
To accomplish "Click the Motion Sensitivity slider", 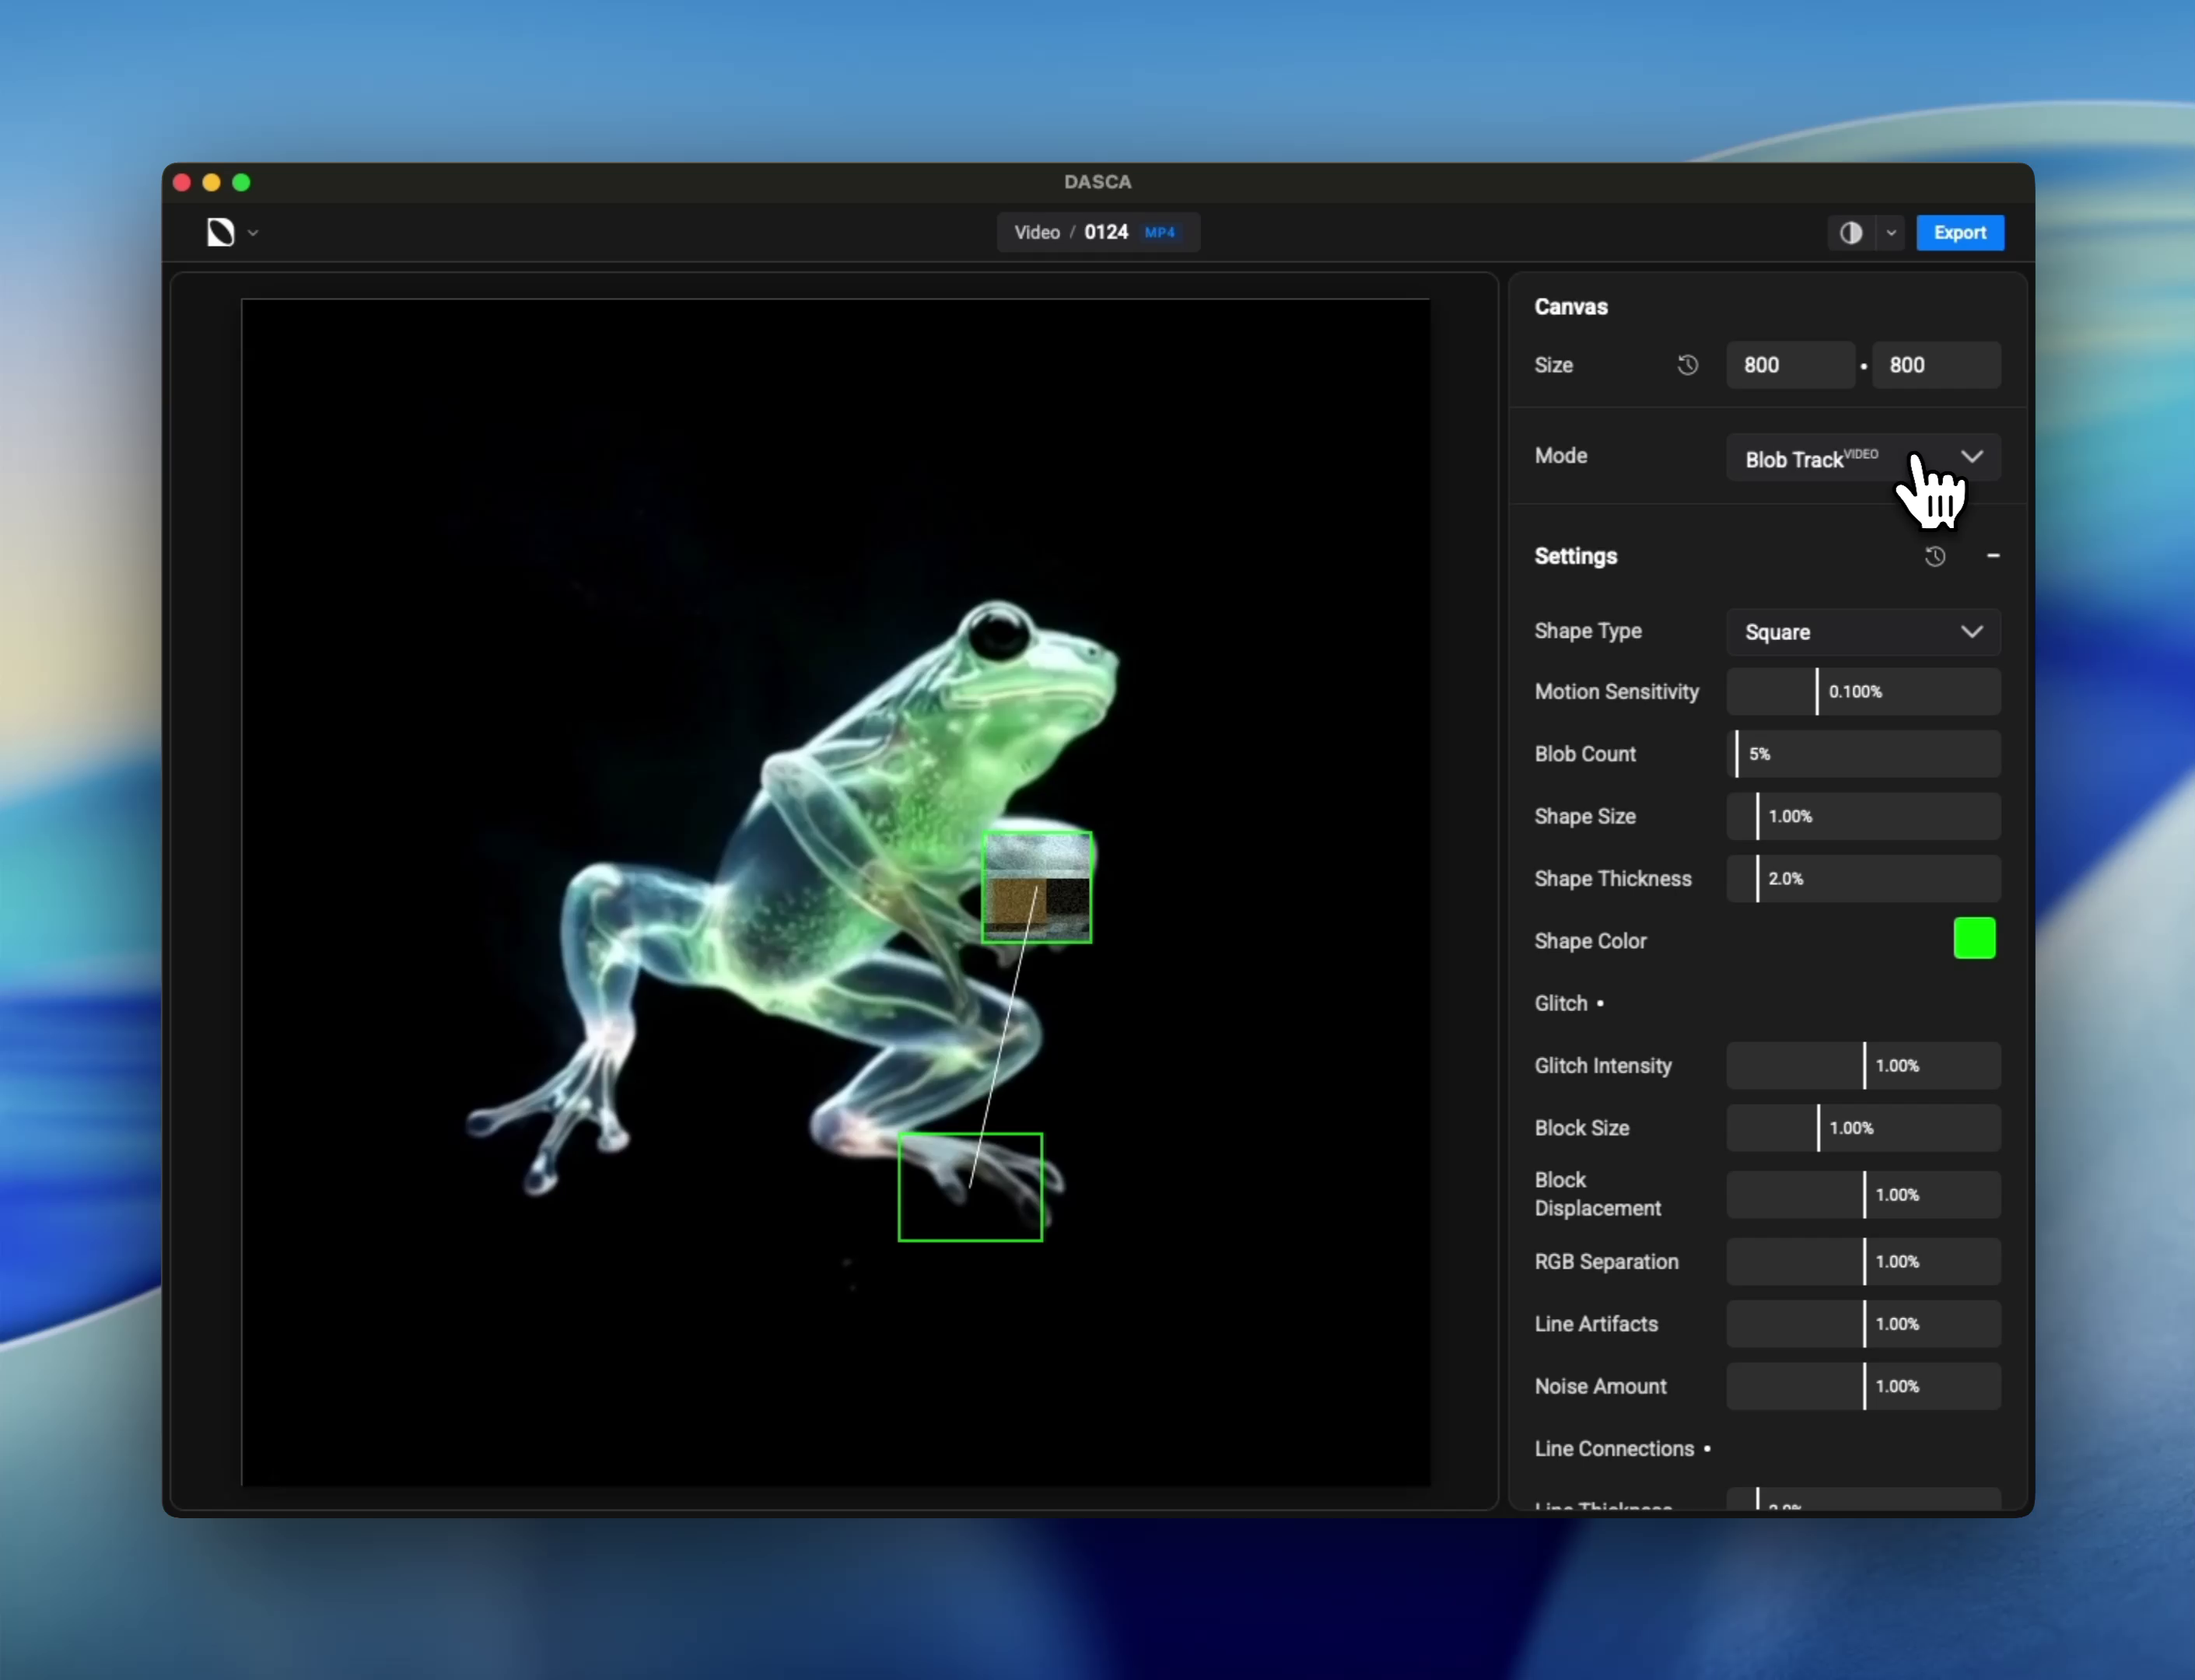I will tap(1862, 692).
